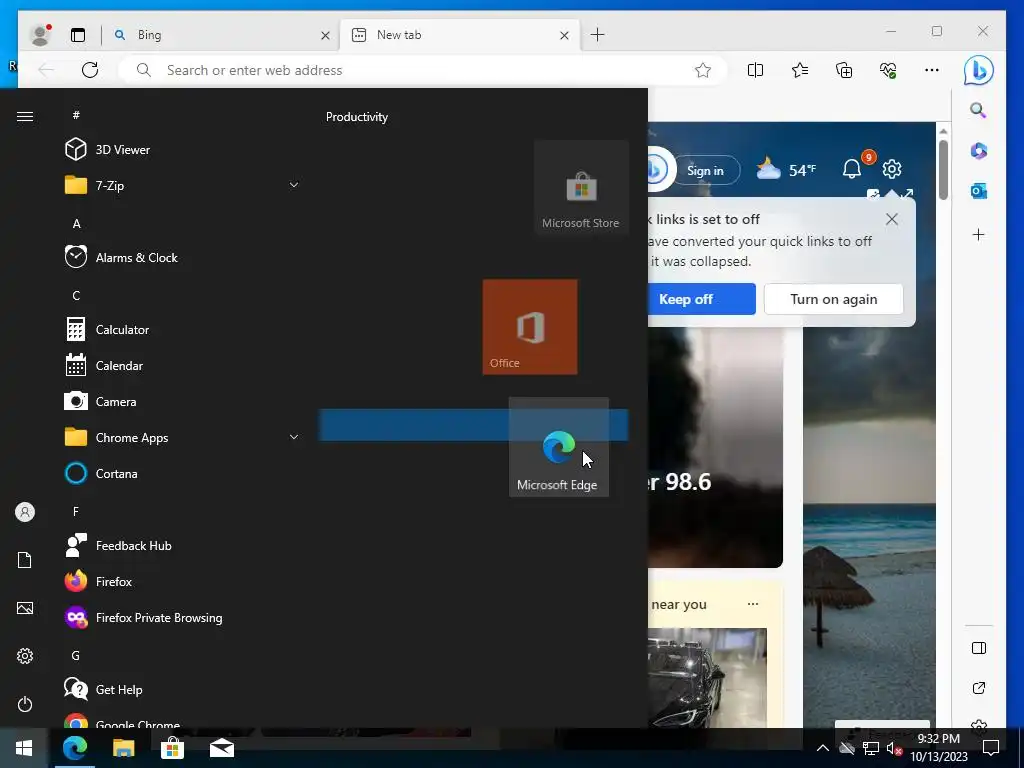Click the Power button in Start

click(x=25, y=704)
